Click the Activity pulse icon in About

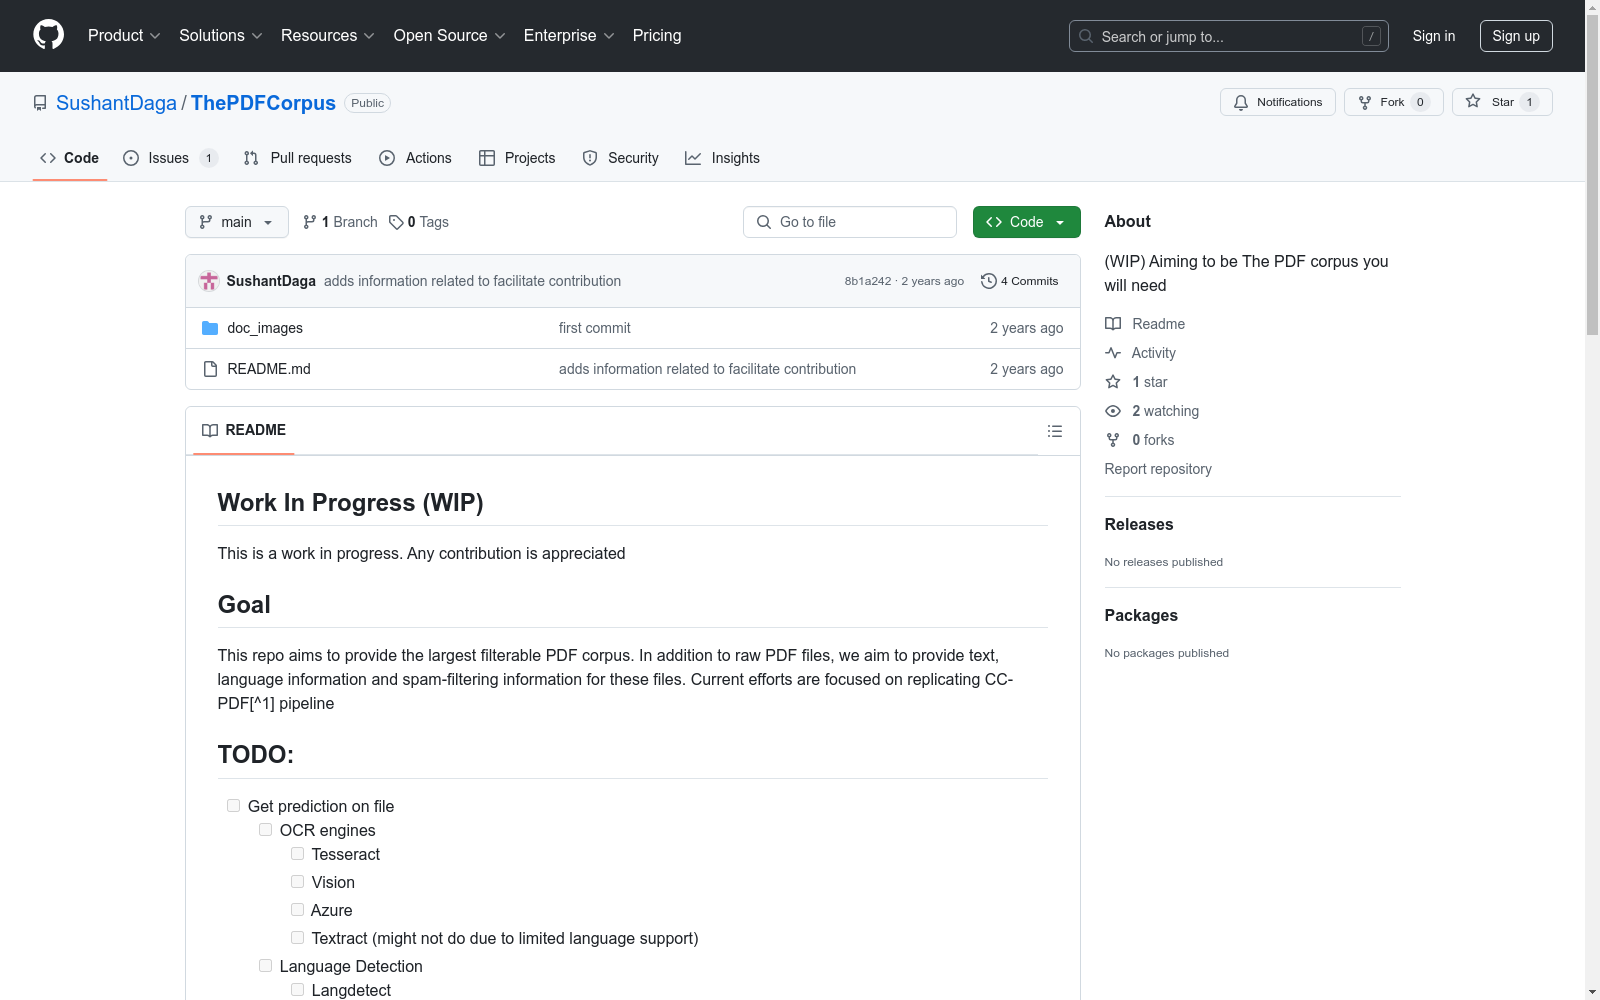tap(1113, 353)
